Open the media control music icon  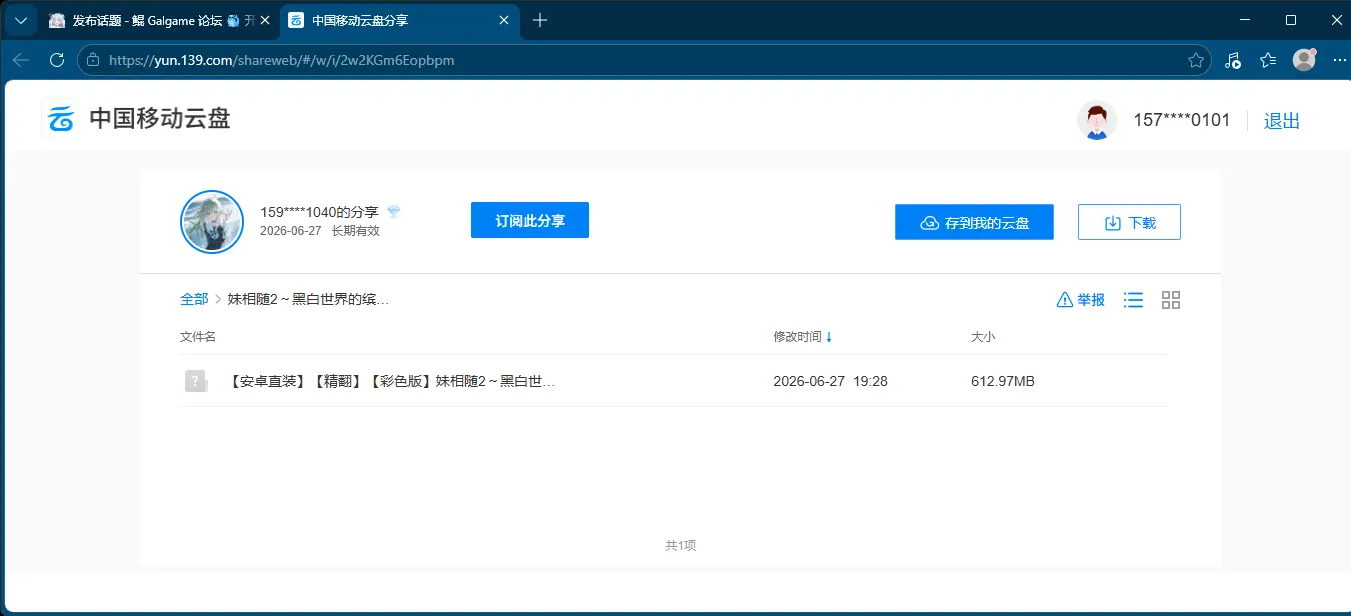point(1233,60)
